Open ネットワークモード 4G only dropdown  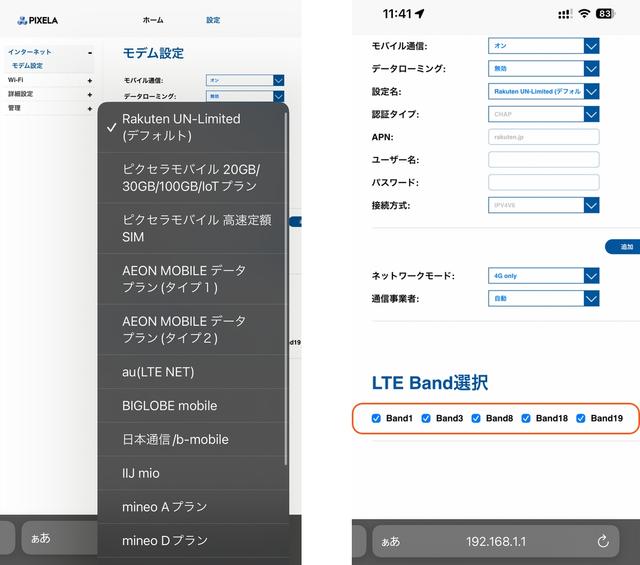coord(543,276)
